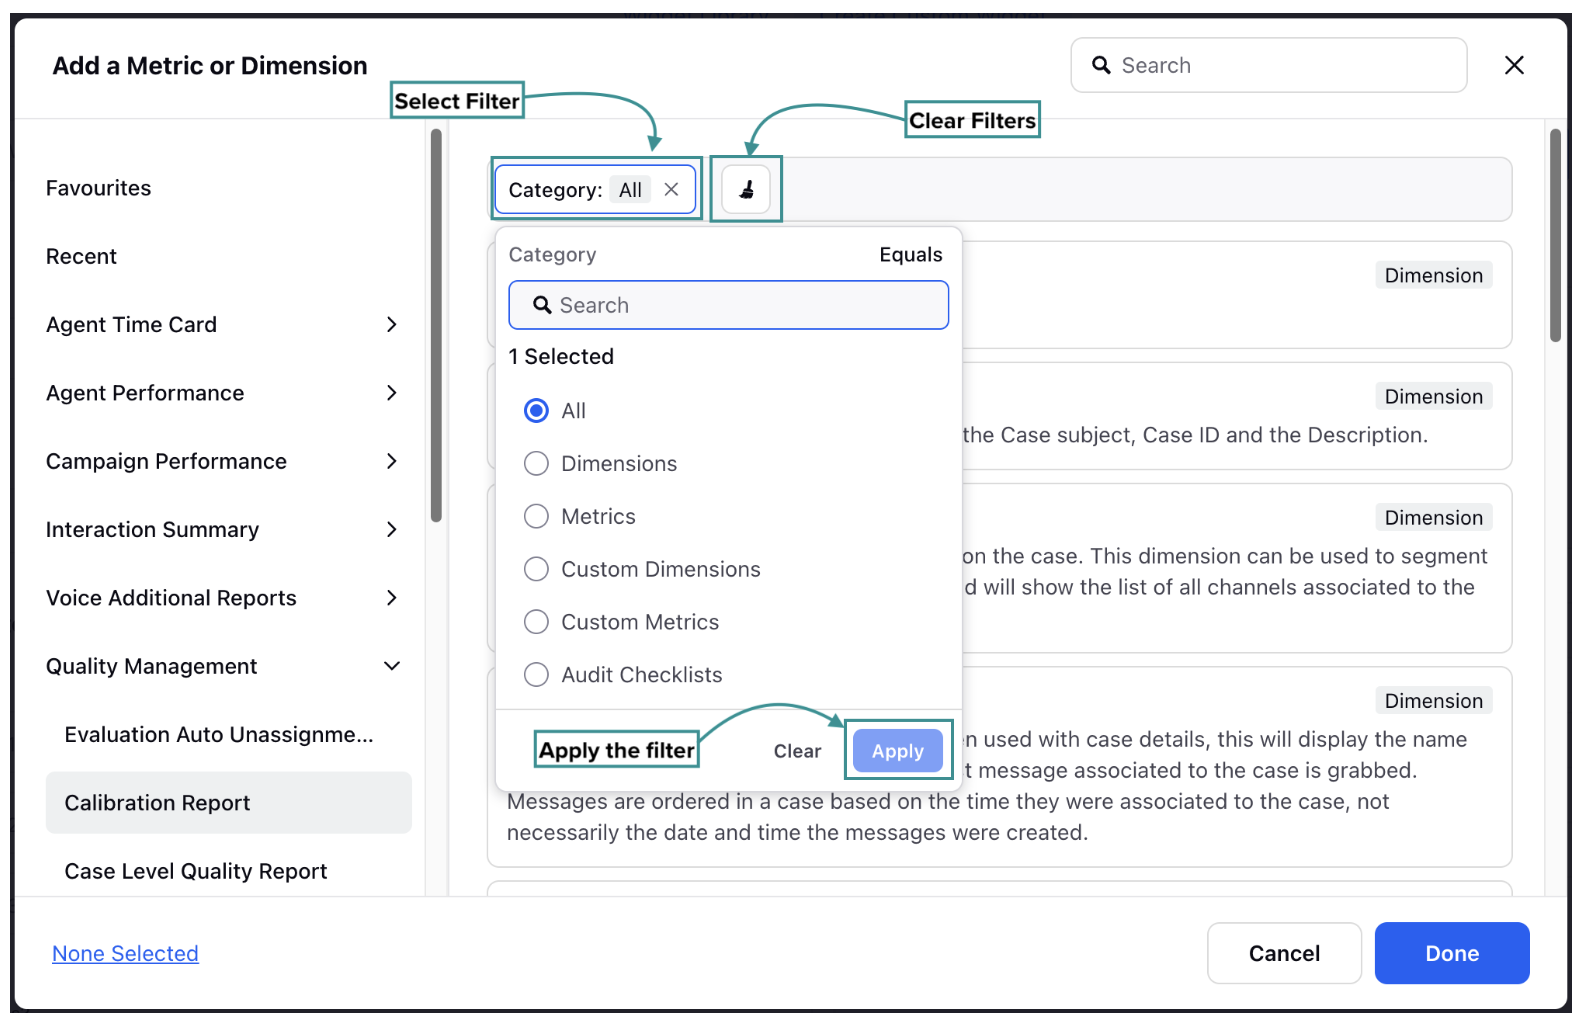Click the top dialog Search field
The width and height of the screenshot is (1586, 1030).
[1269, 65]
